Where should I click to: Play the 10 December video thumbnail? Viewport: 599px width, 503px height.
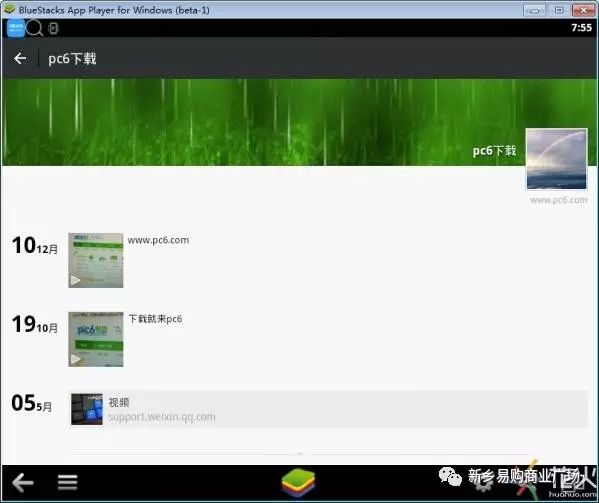pos(96,260)
